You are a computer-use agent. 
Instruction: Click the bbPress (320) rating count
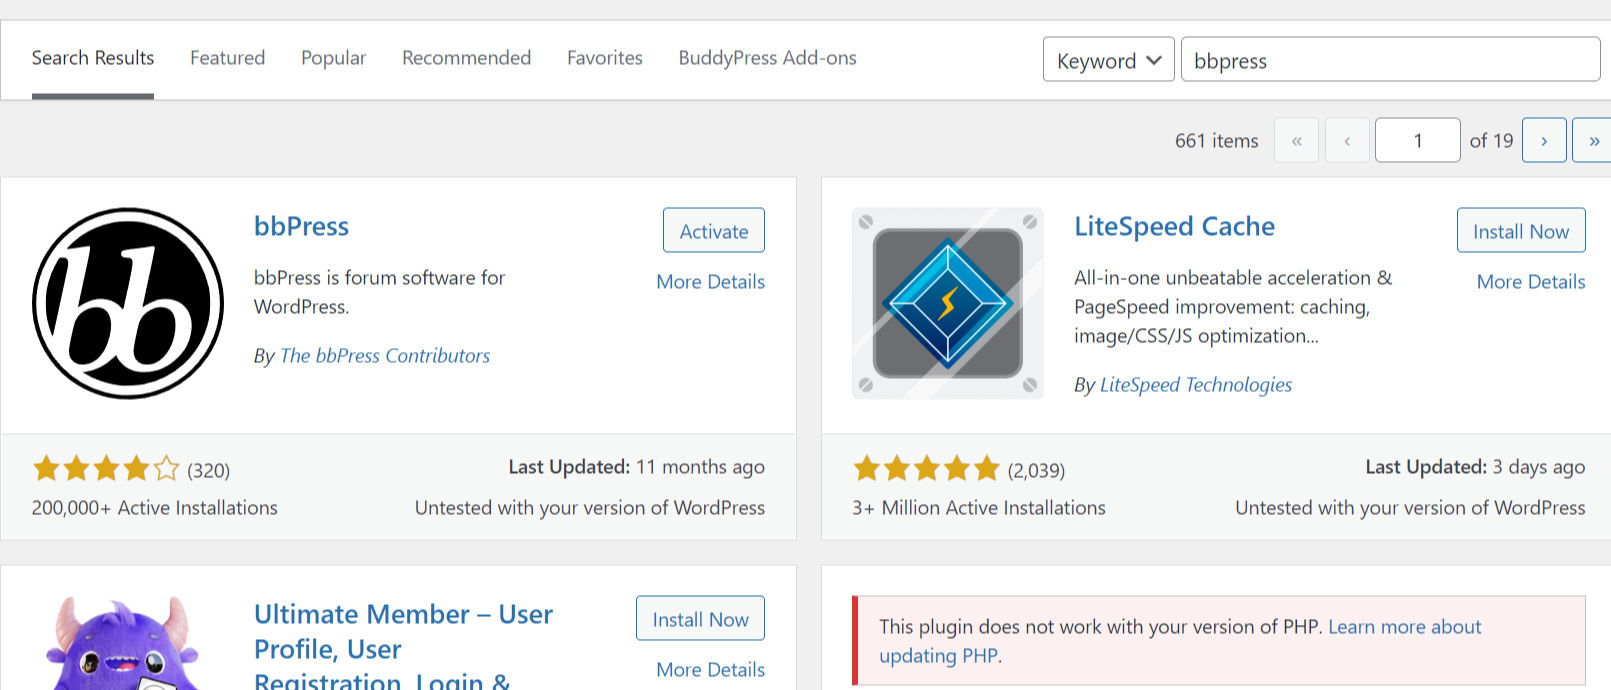[209, 470]
